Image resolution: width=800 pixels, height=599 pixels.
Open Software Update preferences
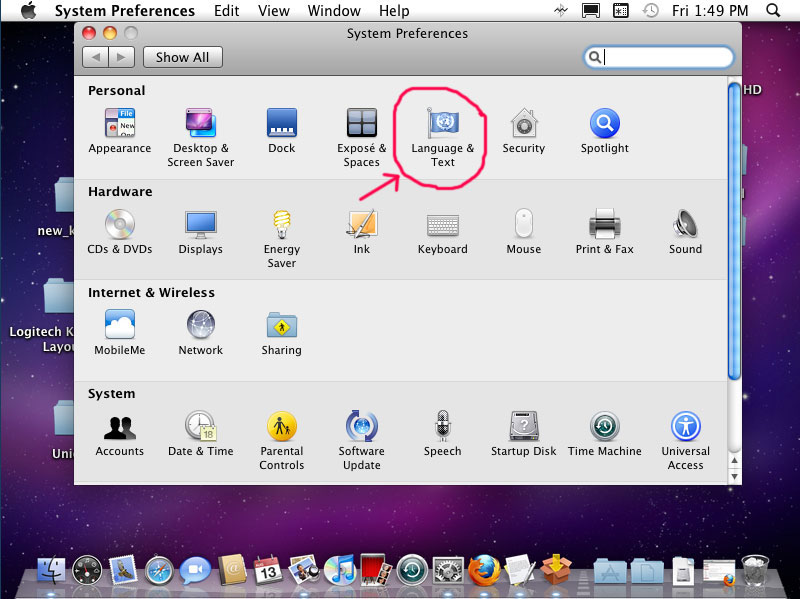(x=362, y=441)
